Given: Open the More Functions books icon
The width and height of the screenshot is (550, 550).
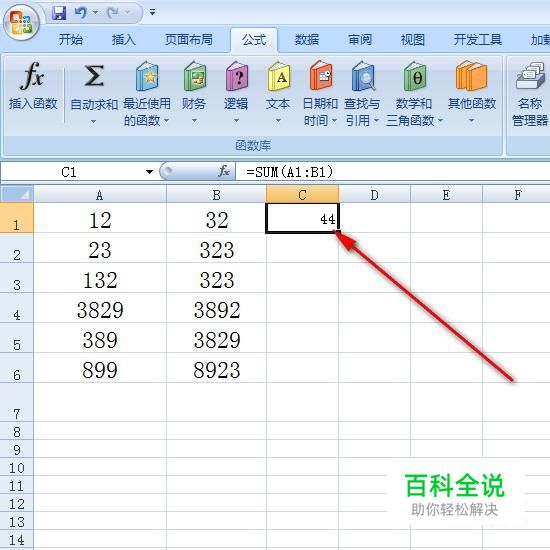Looking at the screenshot, I should (472, 76).
